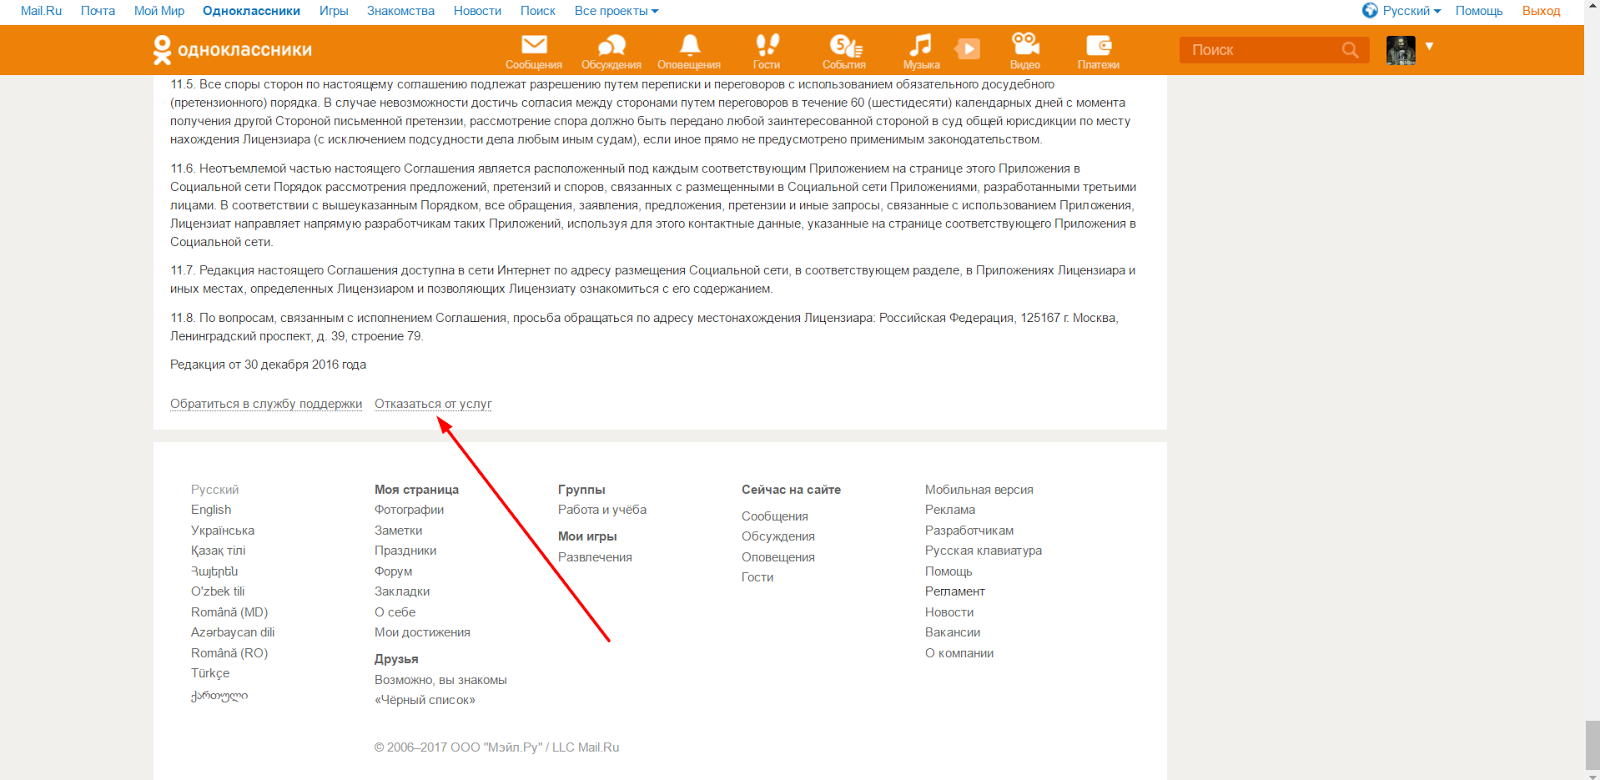1600x780 pixels.
Task: Open Игры in the top bar
Action: 334,11
